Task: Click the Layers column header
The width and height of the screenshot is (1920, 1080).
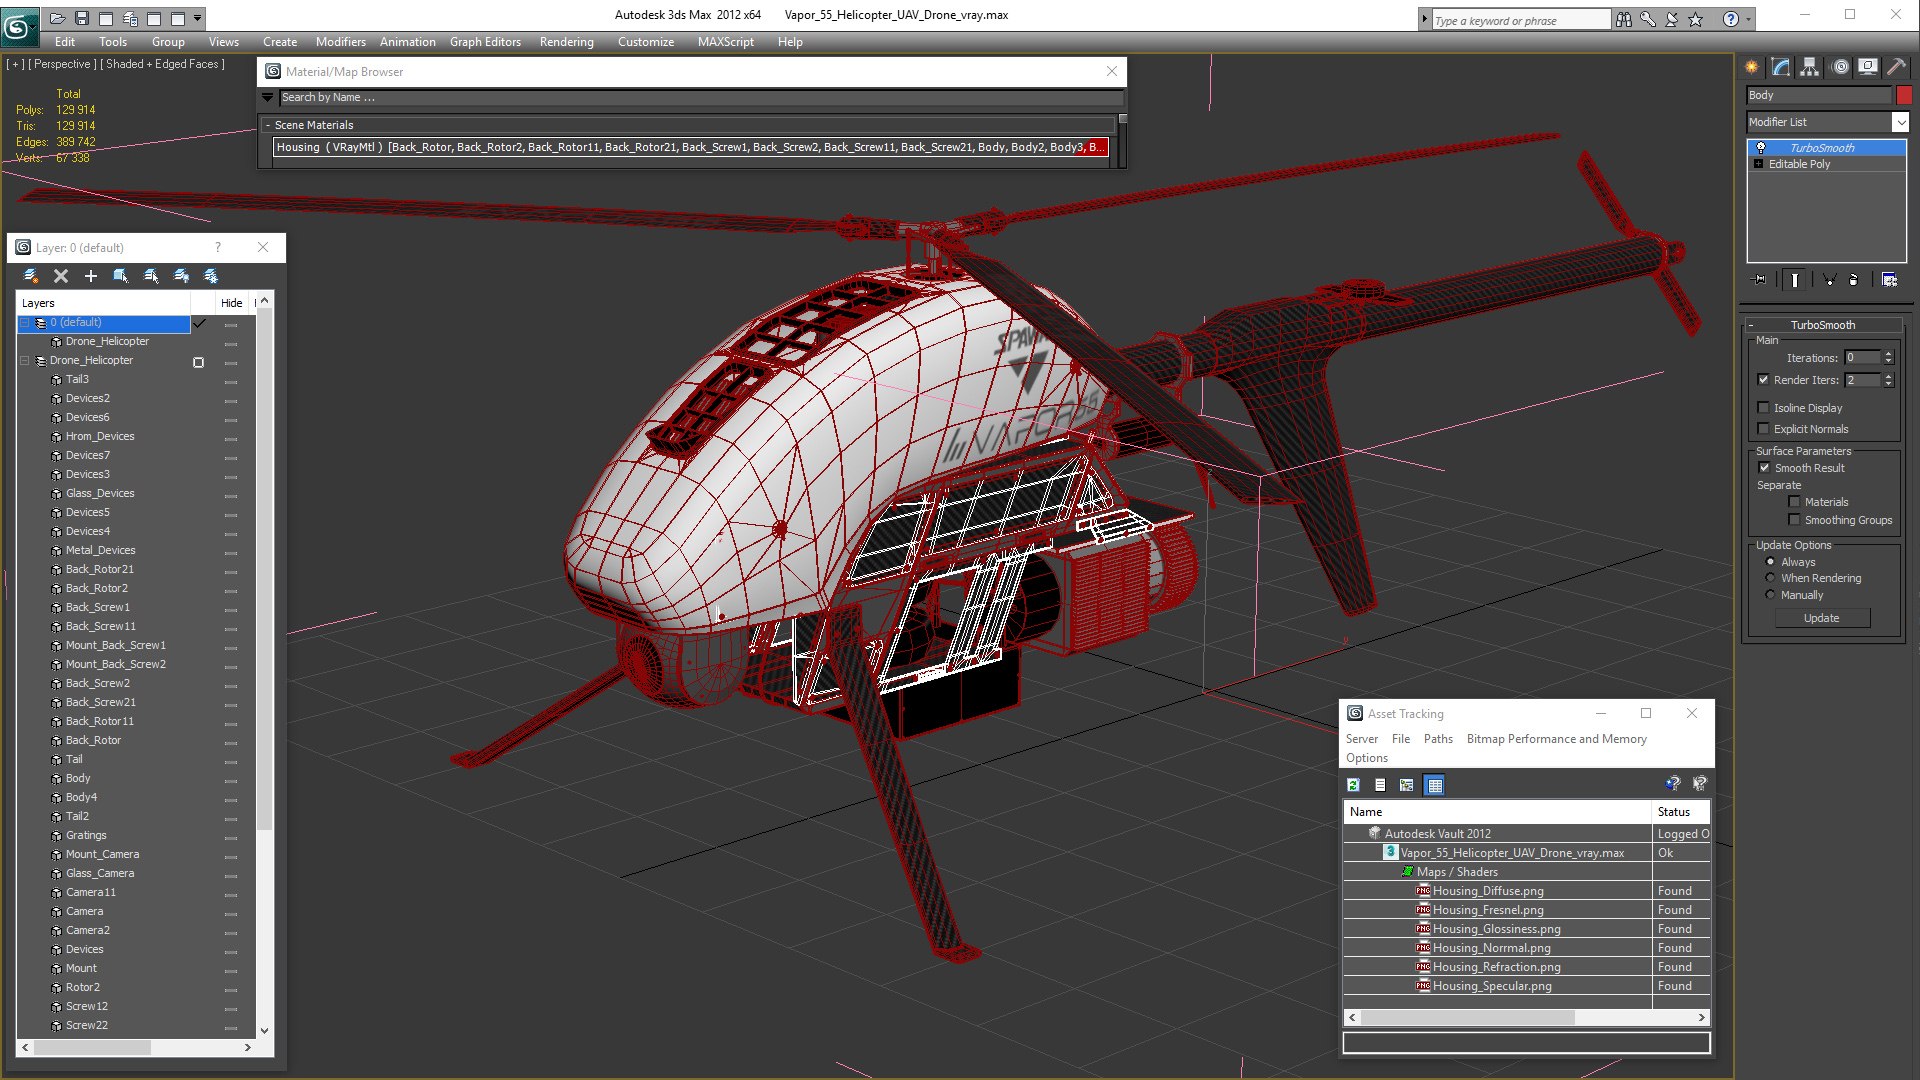Action: click(104, 303)
